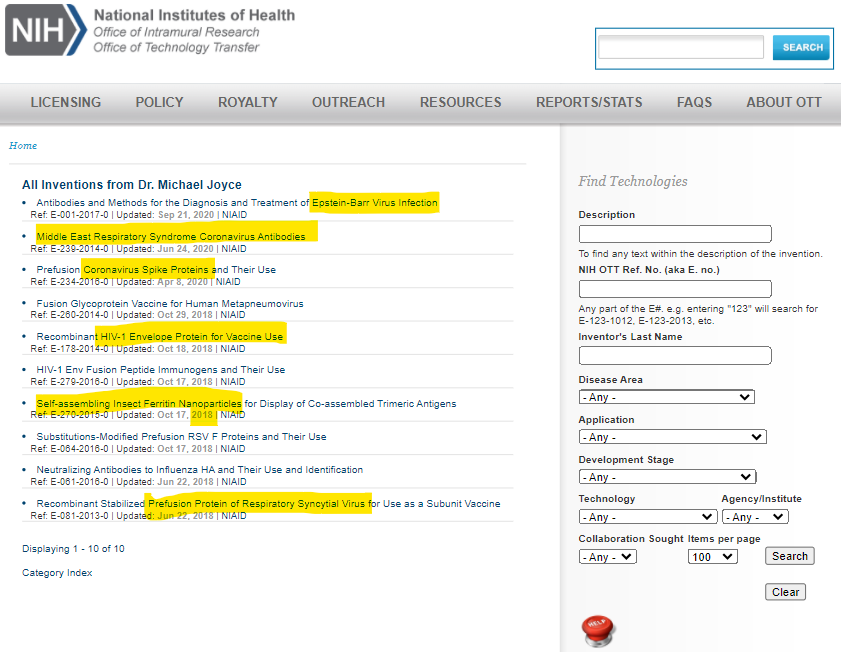
Task: Click the reference text 'E-178-2014-0'
Action: pyautogui.click(x=79, y=349)
